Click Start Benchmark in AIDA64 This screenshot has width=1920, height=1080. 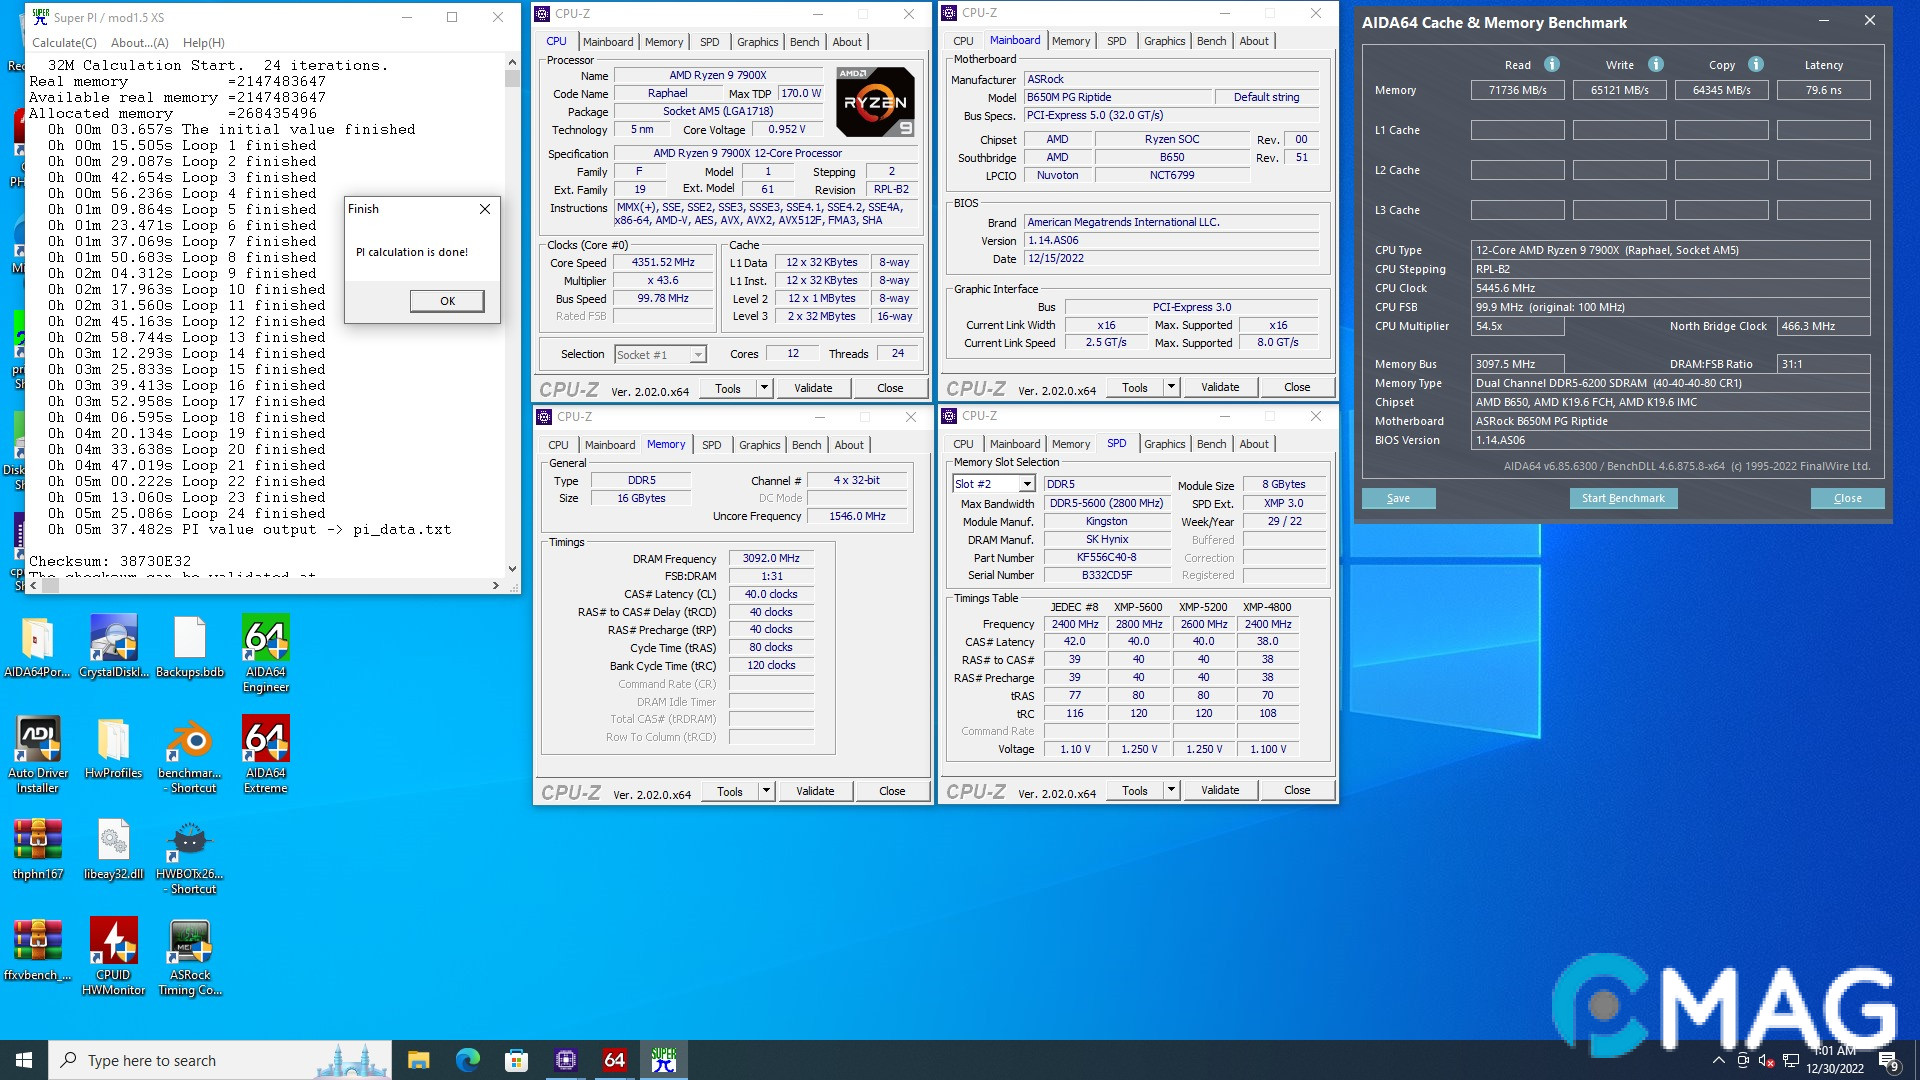(1622, 498)
